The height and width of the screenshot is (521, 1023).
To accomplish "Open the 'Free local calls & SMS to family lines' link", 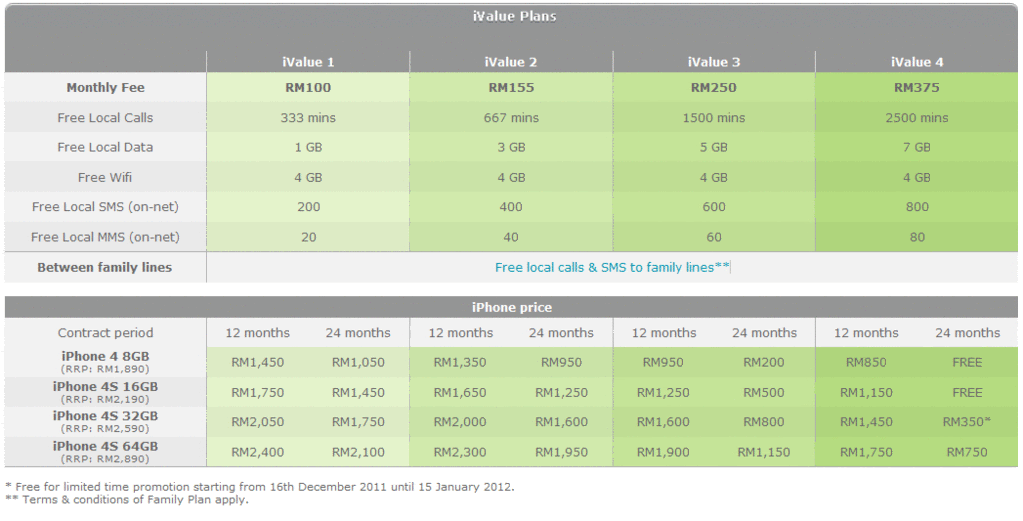I will [612, 267].
